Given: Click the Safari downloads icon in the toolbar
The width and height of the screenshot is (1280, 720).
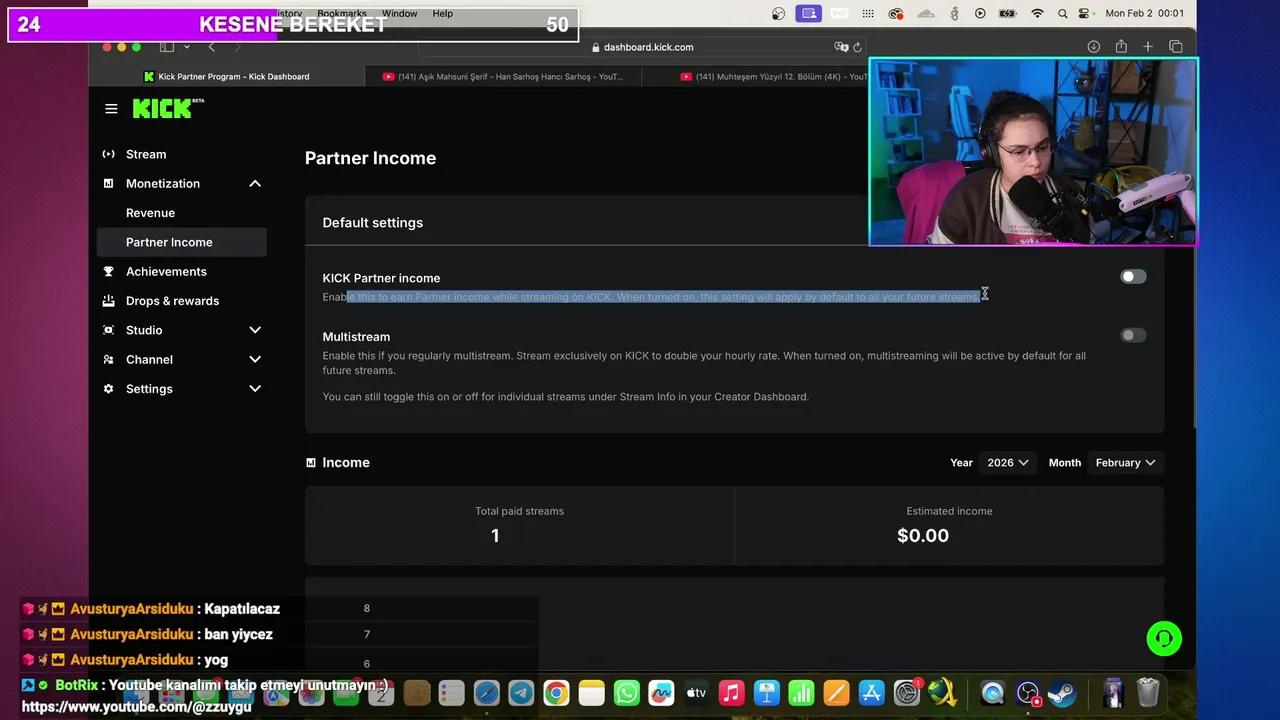Looking at the screenshot, I should pyautogui.click(x=1094, y=47).
